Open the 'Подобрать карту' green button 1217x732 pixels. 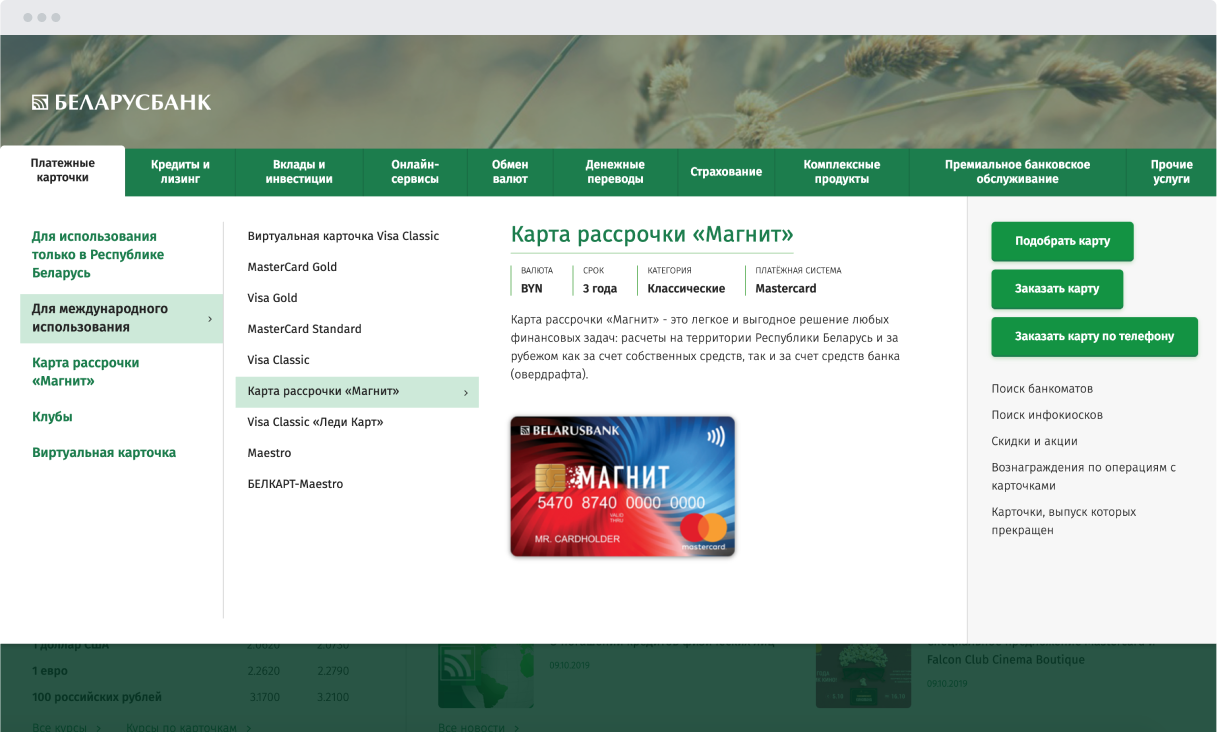1062,241
